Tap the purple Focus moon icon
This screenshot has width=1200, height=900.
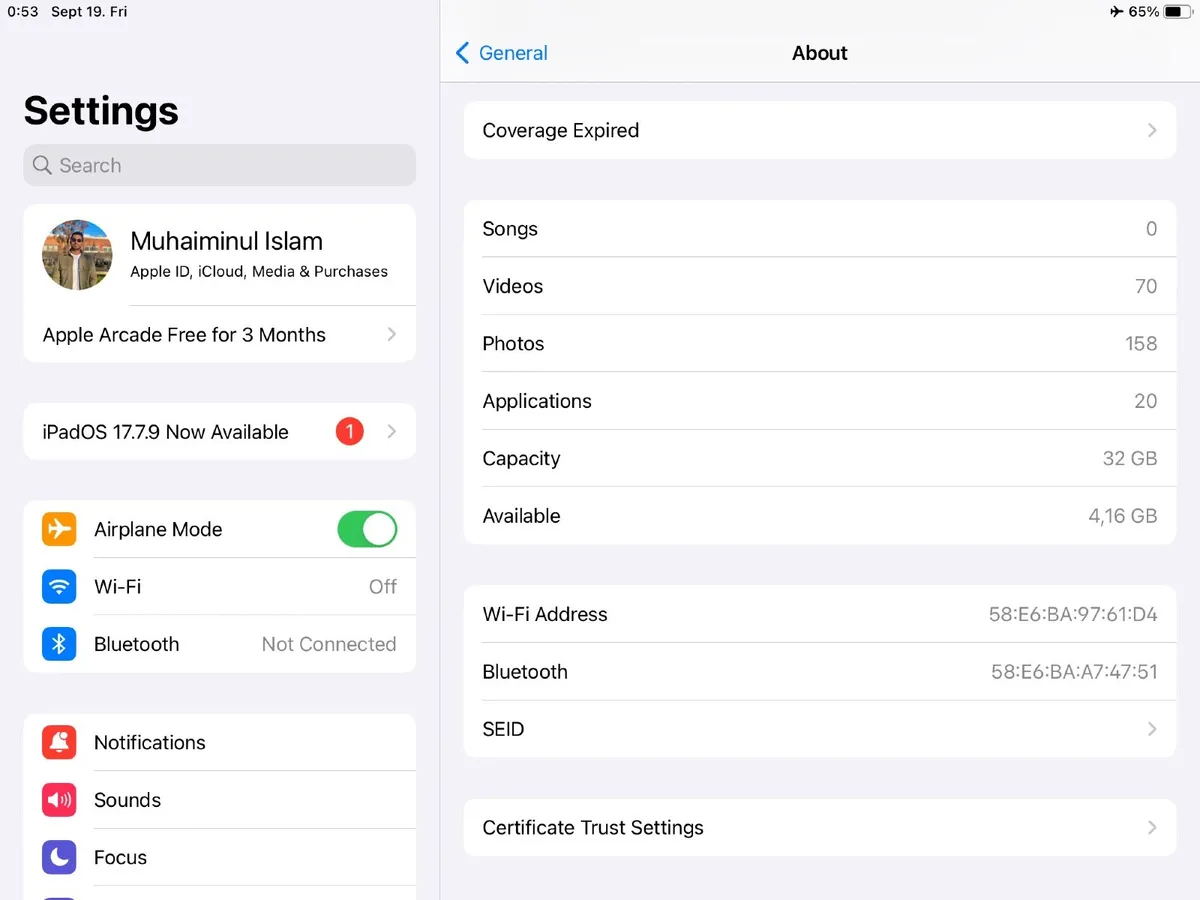pyautogui.click(x=59, y=857)
